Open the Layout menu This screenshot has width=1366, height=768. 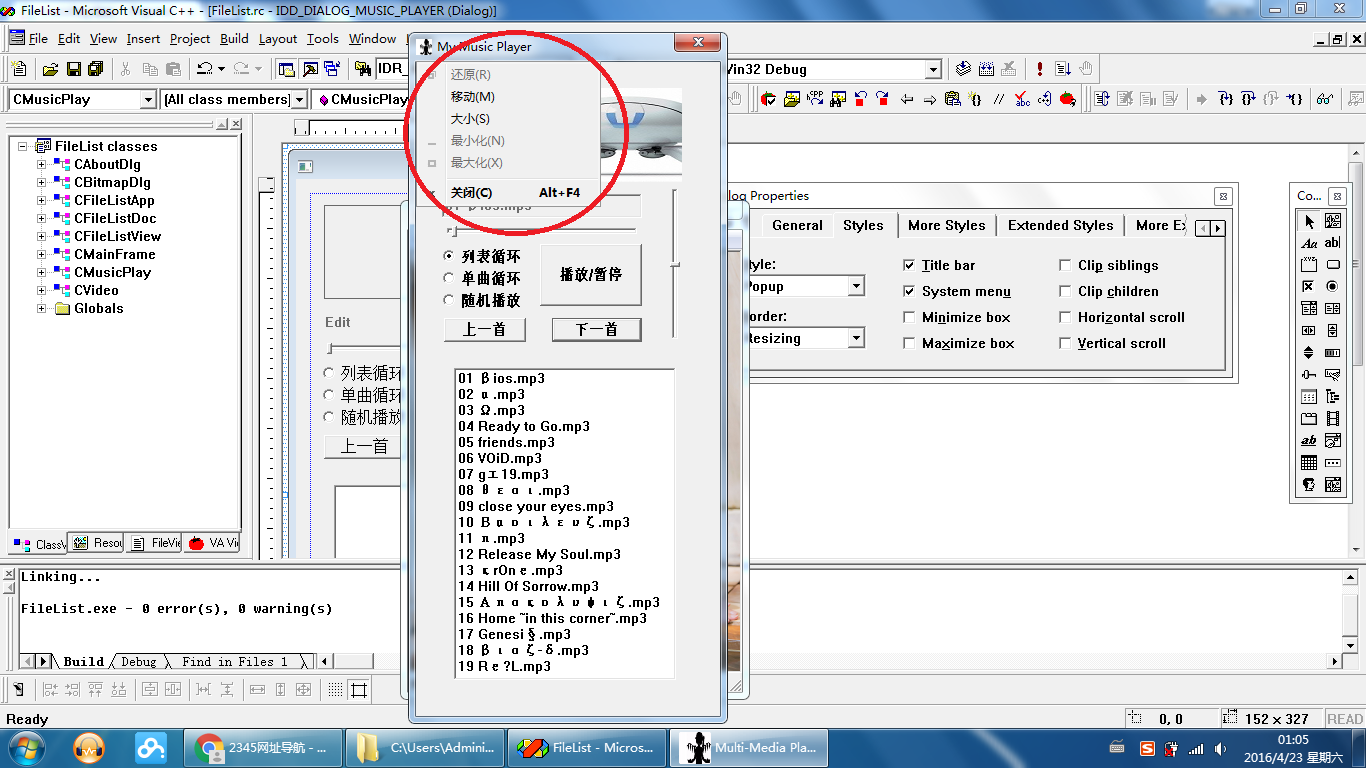[x=278, y=39]
